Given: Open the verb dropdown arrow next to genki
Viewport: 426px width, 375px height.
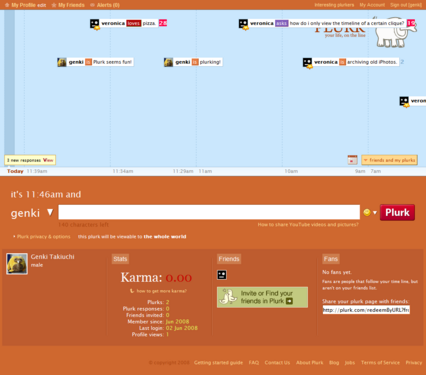Looking at the screenshot, I should (x=50, y=212).
